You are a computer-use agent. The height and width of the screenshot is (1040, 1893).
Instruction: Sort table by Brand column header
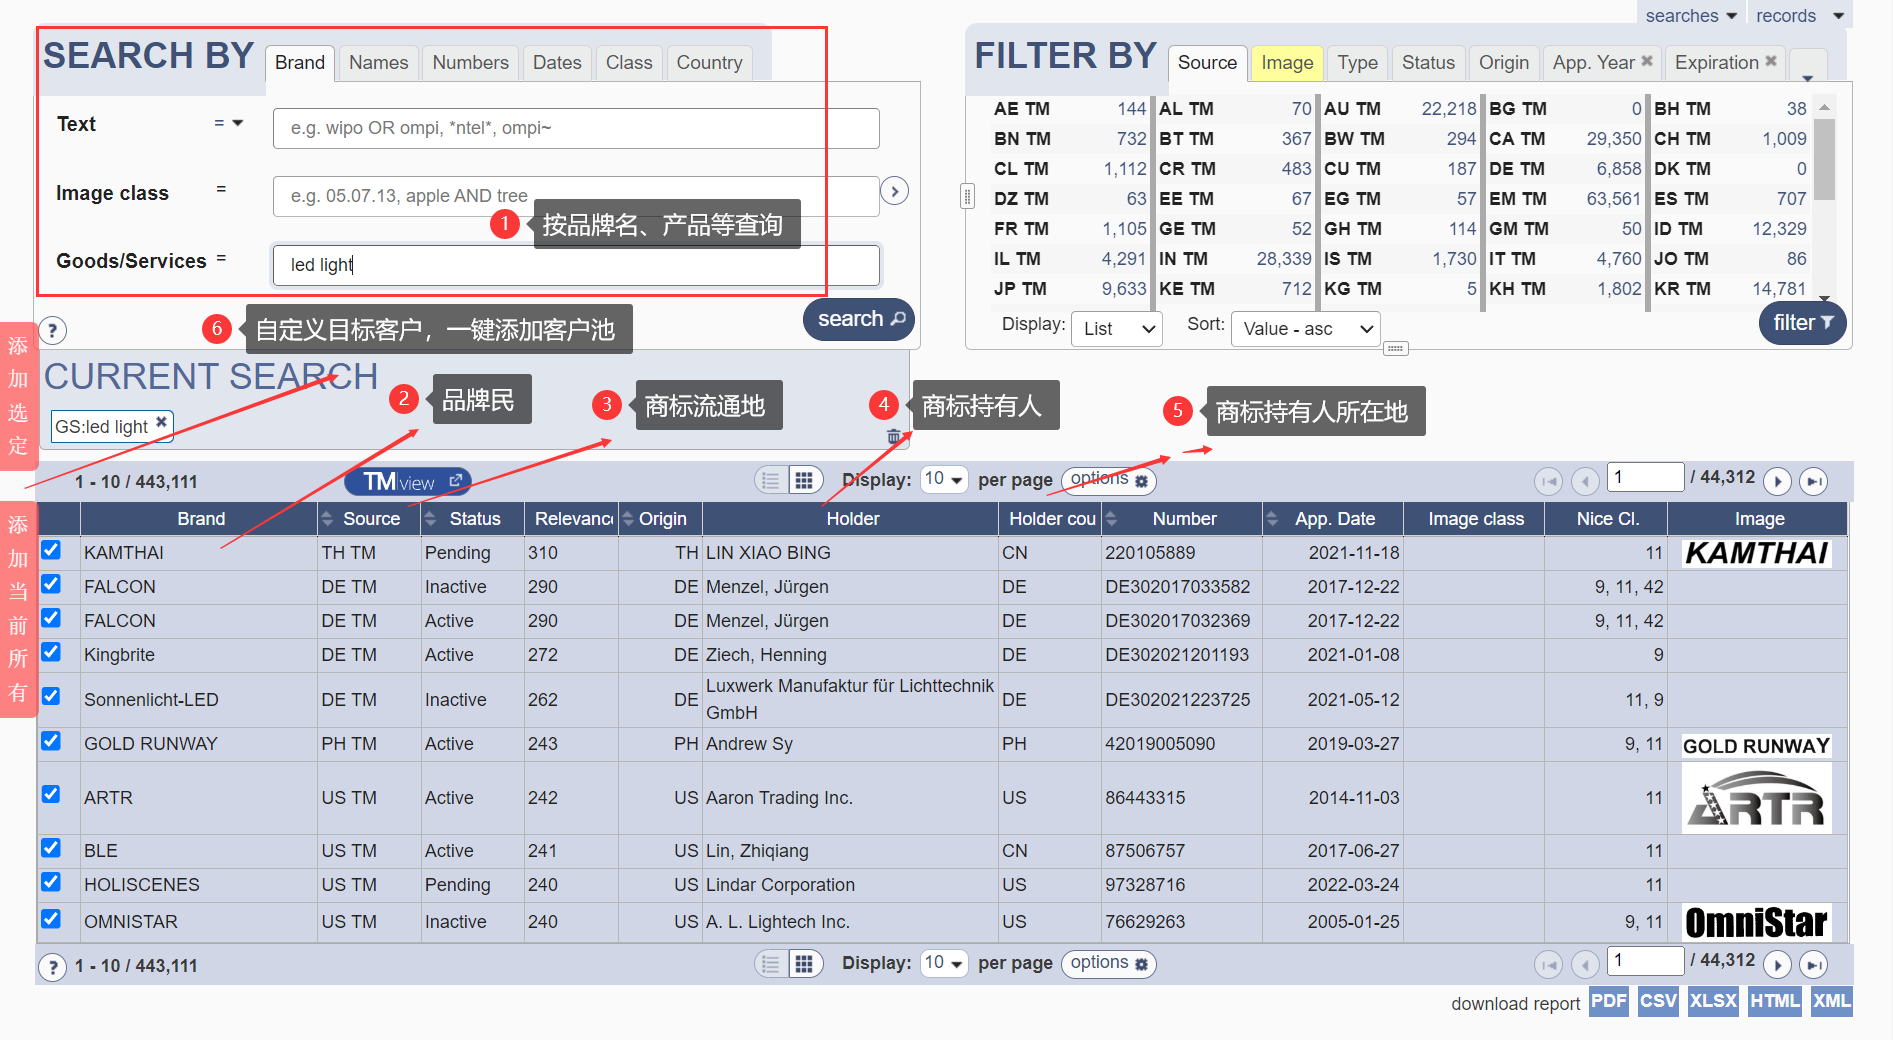[200, 519]
